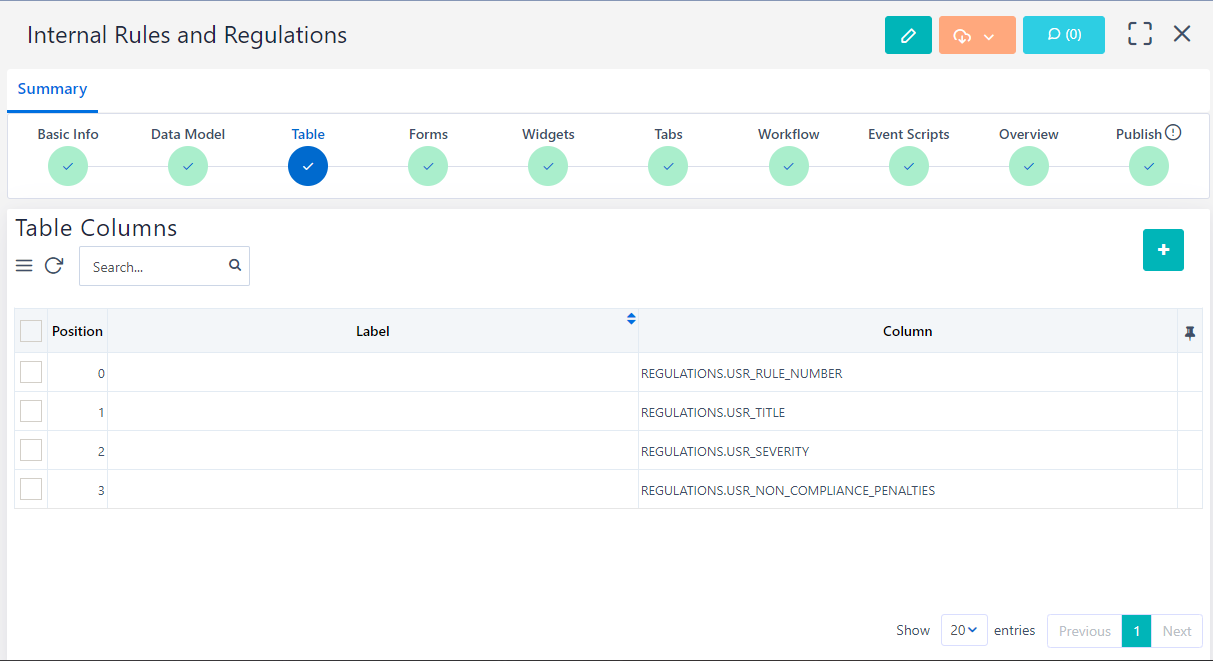Select page 1 in pagination
1213x661 pixels.
(x=1136, y=631)
